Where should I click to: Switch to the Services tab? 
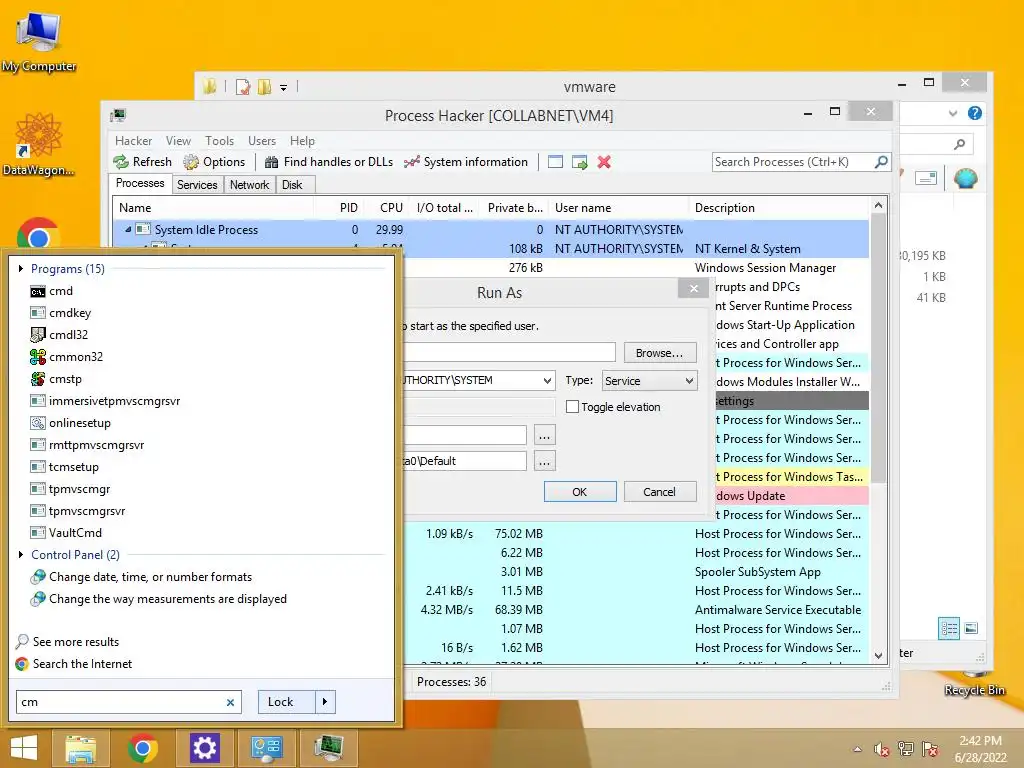pyautogui.click(x=197, y=185)
